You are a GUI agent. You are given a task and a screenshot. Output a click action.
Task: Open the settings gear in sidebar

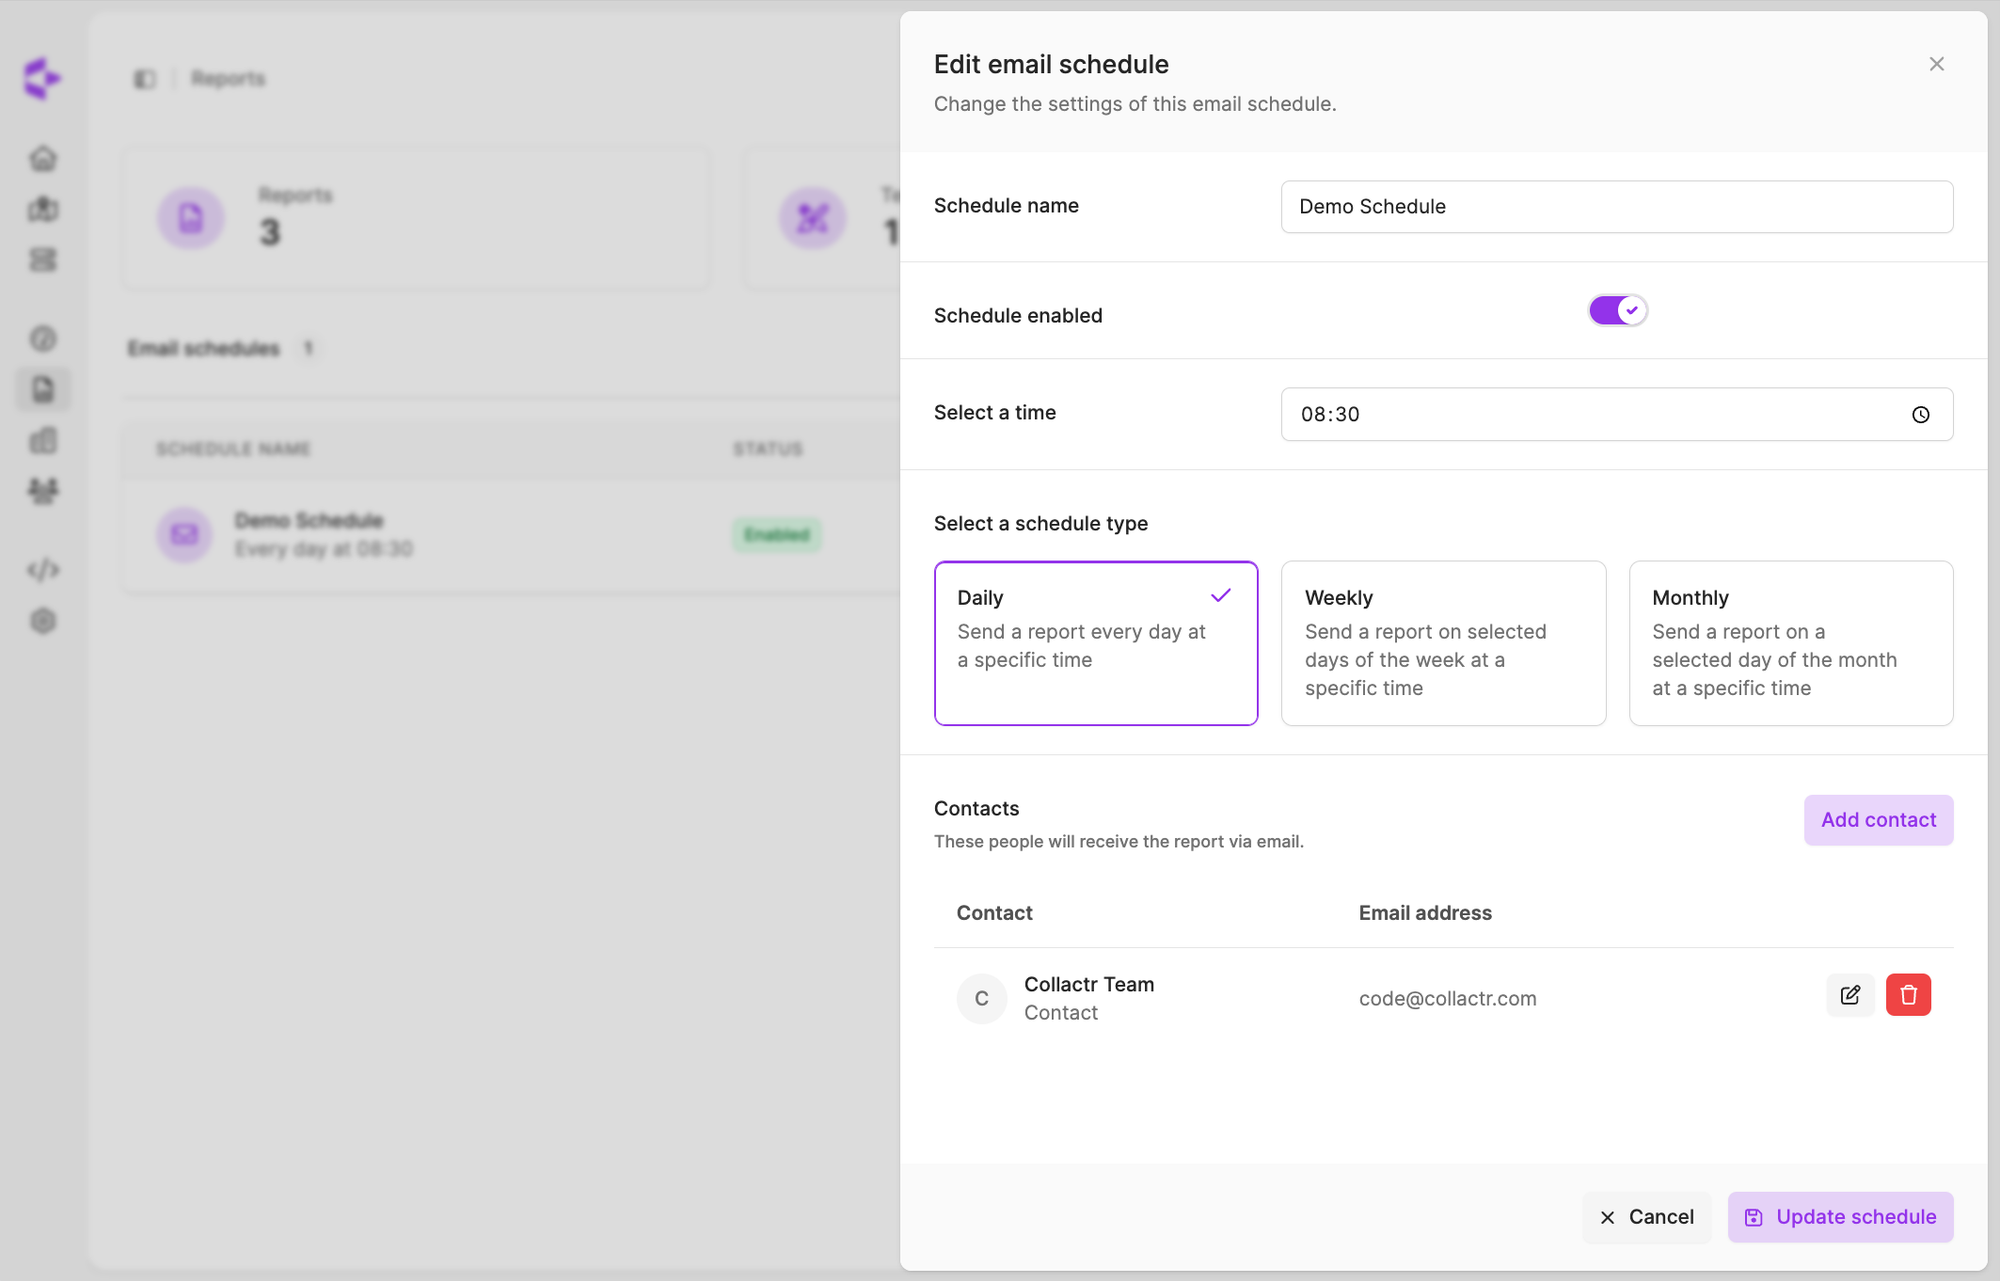coord(43,621)
